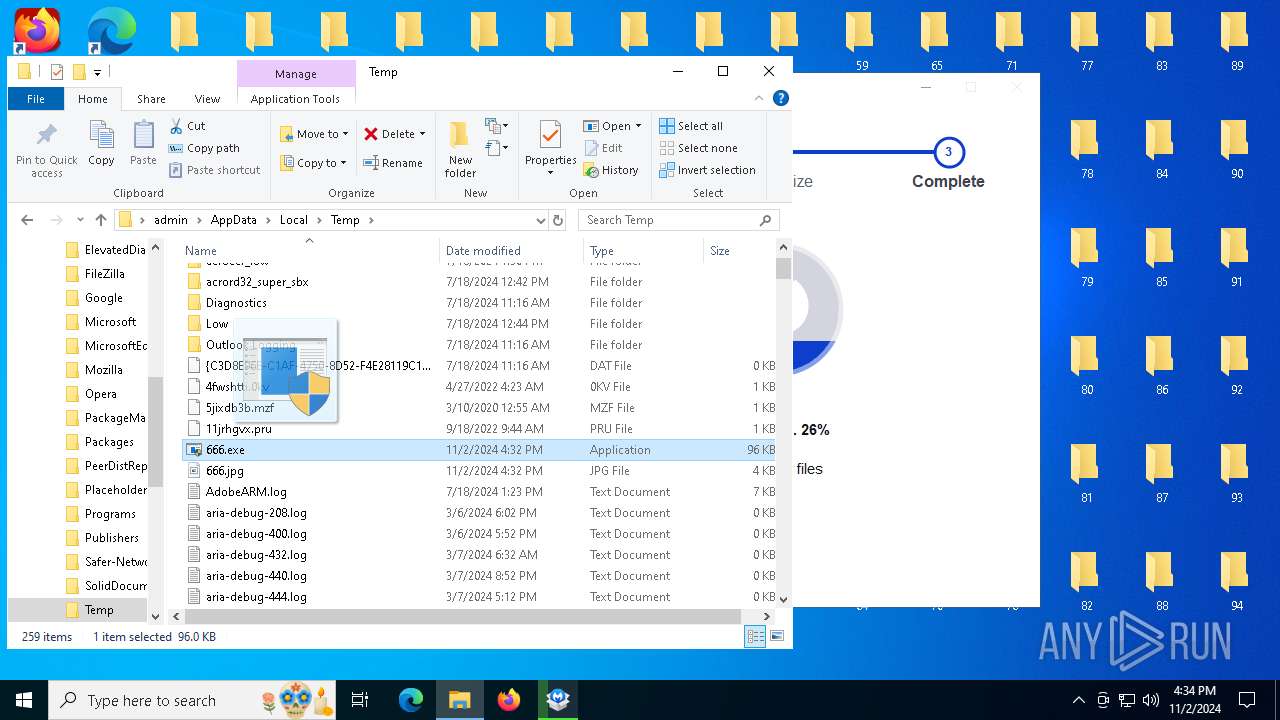Image resolution: width=1280 pixels, height=720 pixels.
Task: Go up one folder level arrow
Action: point(100,220)
